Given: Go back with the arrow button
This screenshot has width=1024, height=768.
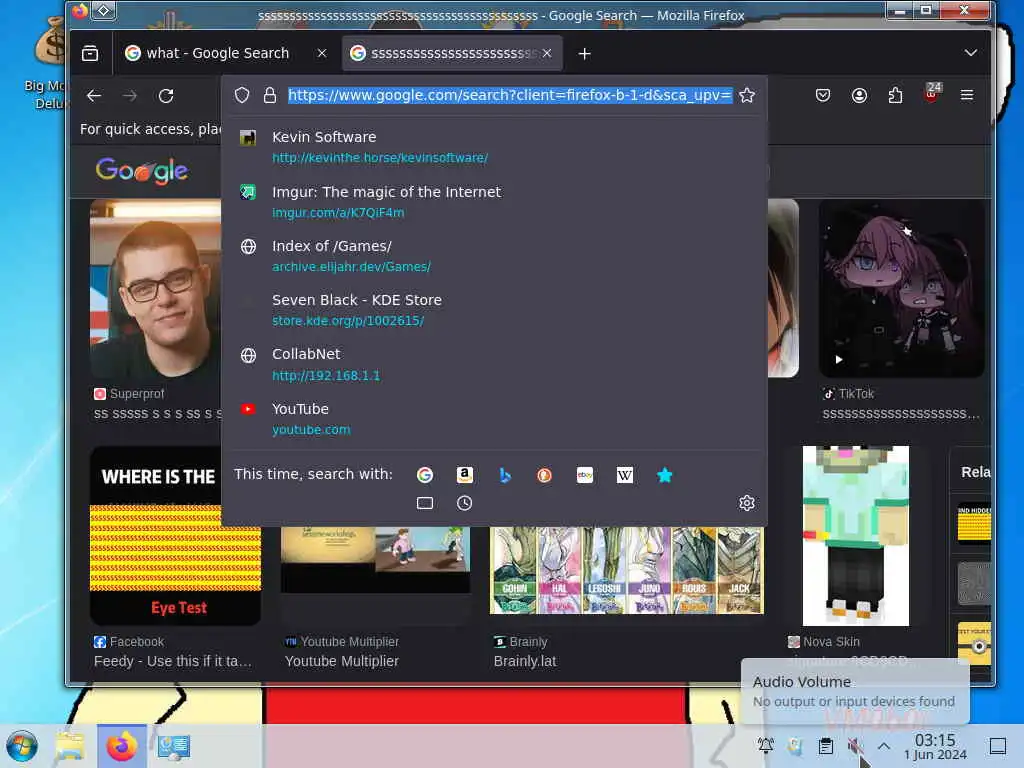Looking at the screenshot, I should [x=94, y=96].
